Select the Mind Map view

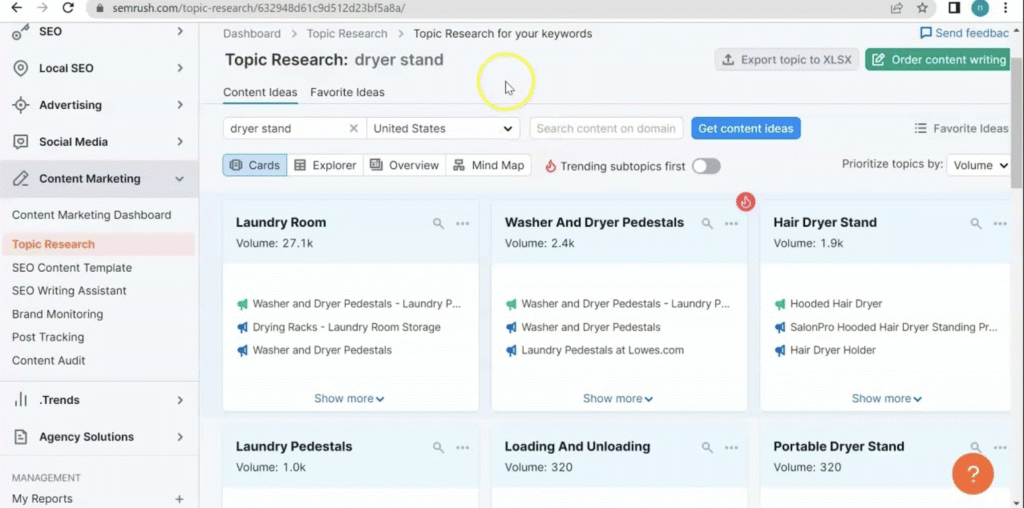488,165
